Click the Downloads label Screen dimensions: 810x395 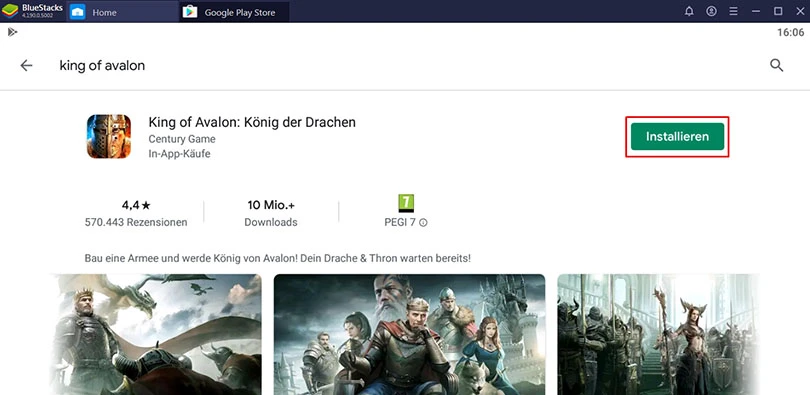(271, 223)
